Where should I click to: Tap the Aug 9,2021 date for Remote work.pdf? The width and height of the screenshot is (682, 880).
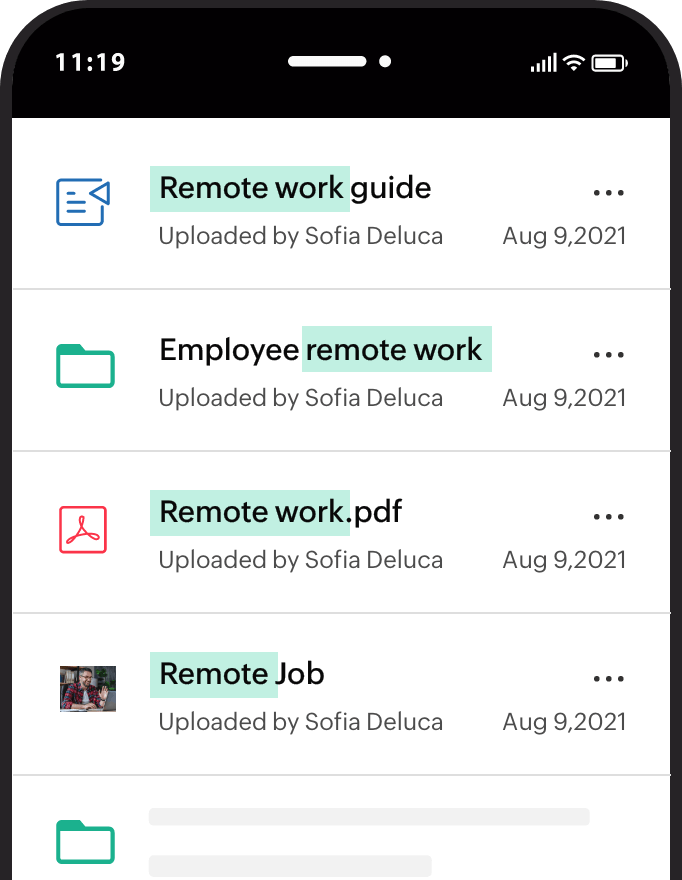coord(564,560)
